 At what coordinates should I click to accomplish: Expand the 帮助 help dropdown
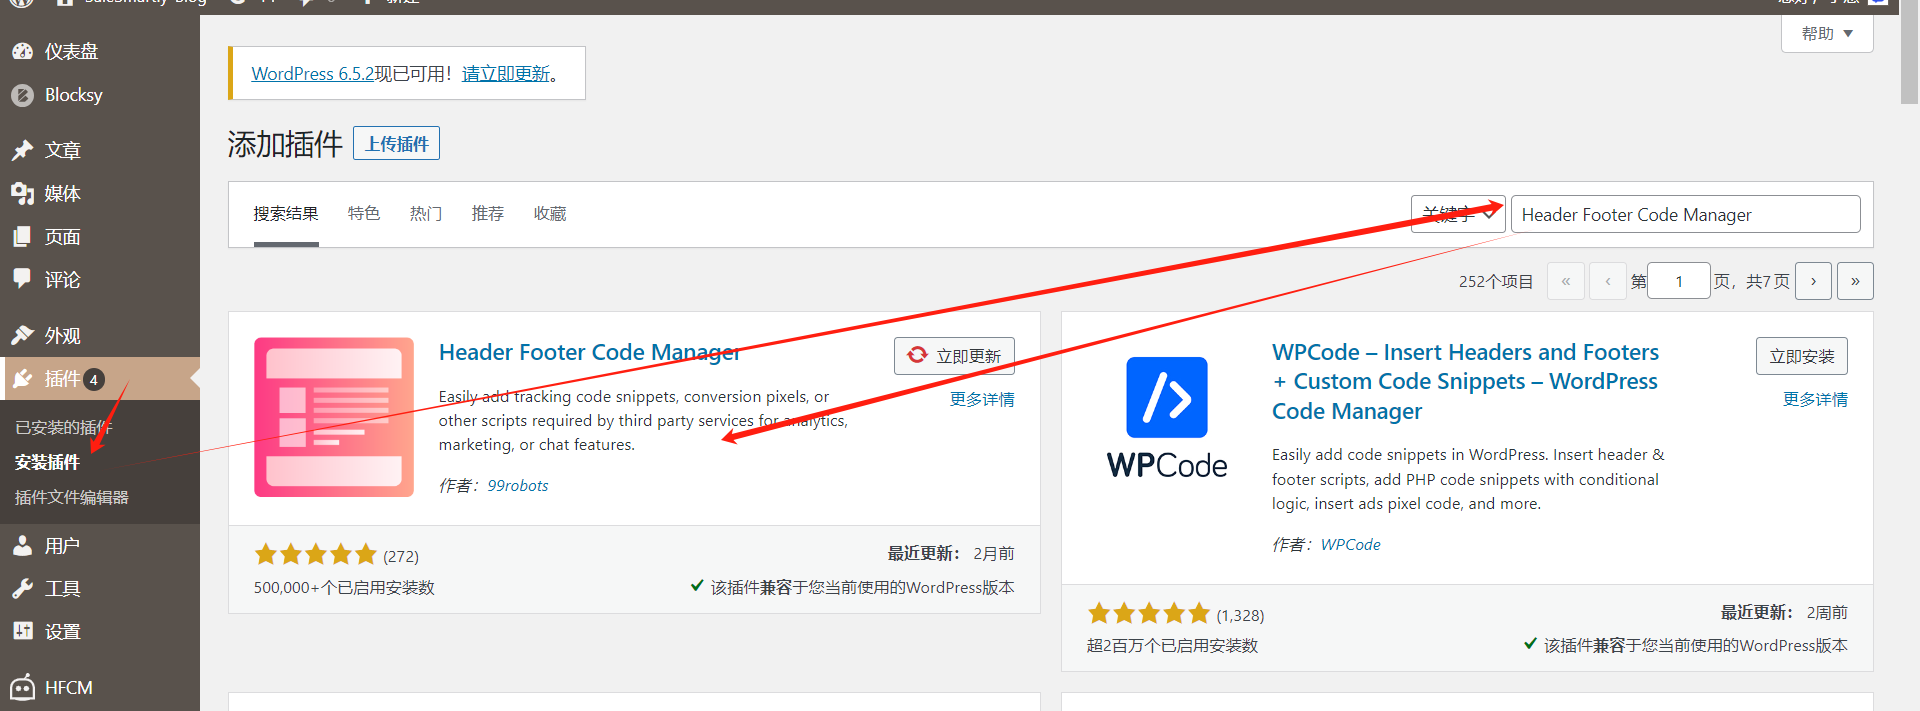[1827, 33]
